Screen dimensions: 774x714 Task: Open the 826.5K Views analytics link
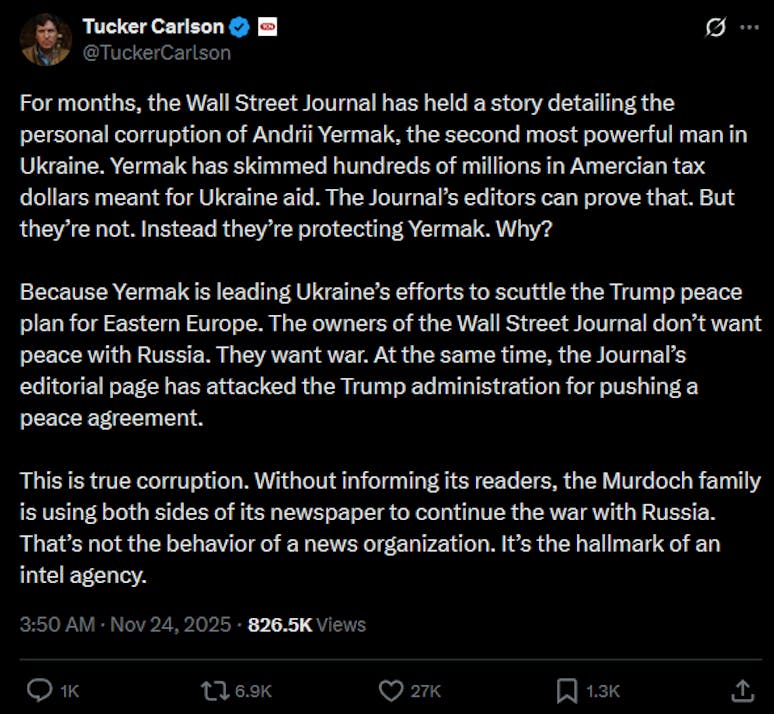pos(306,625)
